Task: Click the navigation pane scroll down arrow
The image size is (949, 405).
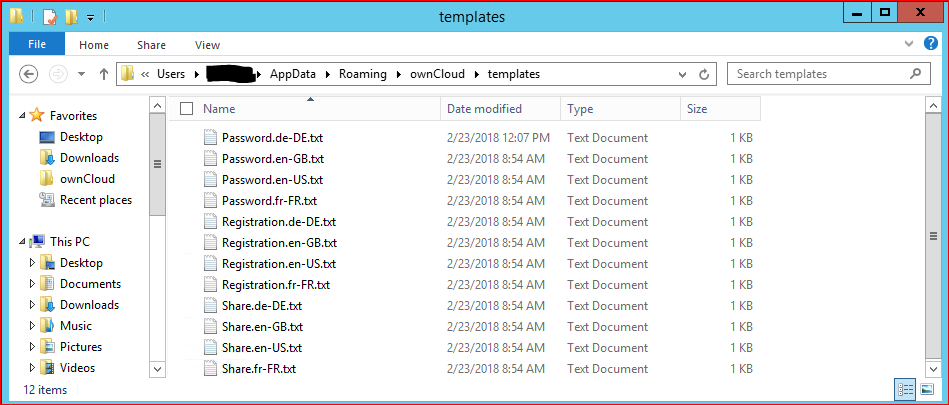Action: 157,368
